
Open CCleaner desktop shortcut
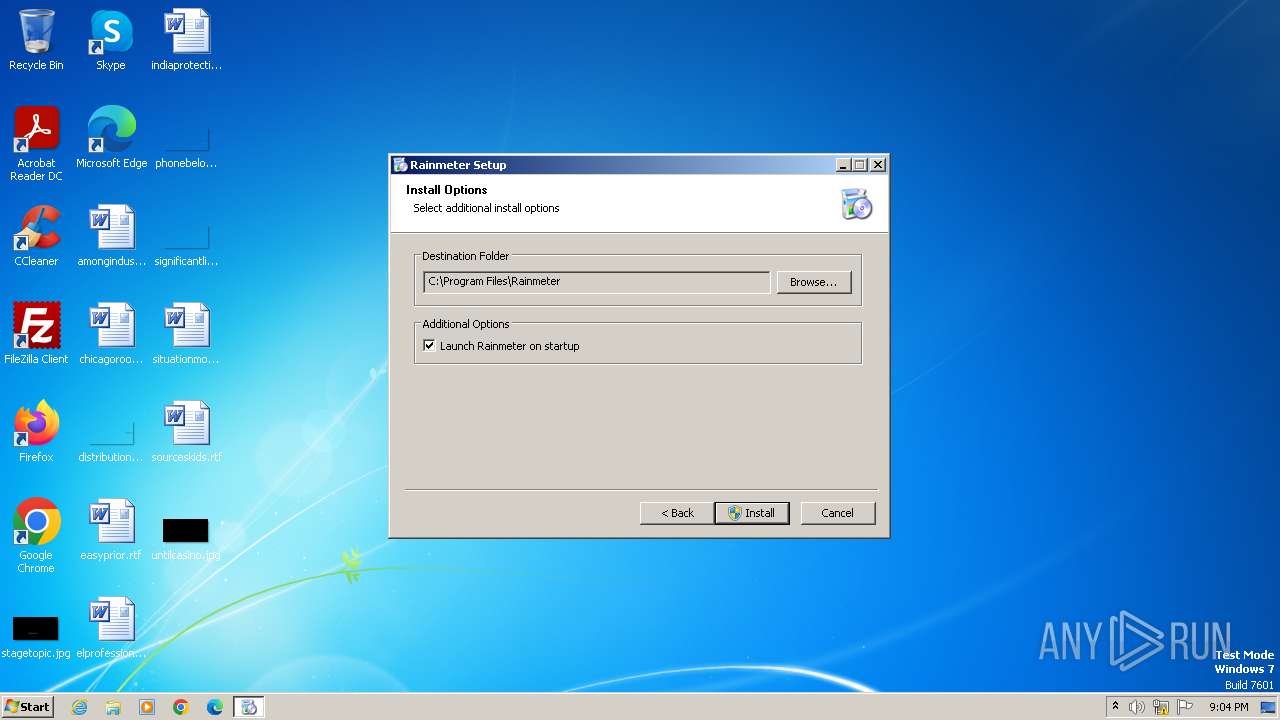pyautogui.click(x=36, y=236)
